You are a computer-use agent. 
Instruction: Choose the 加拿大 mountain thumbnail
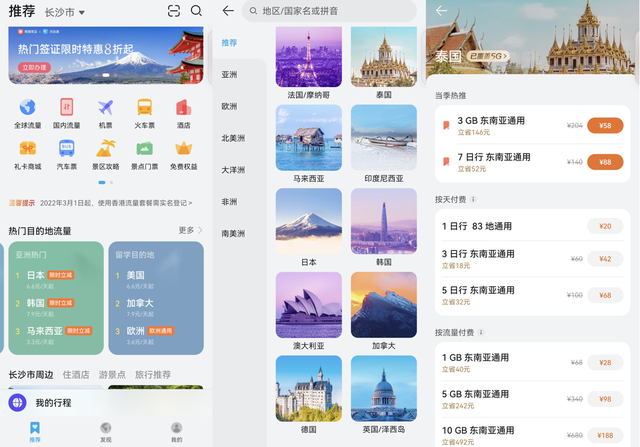(384, 305)
